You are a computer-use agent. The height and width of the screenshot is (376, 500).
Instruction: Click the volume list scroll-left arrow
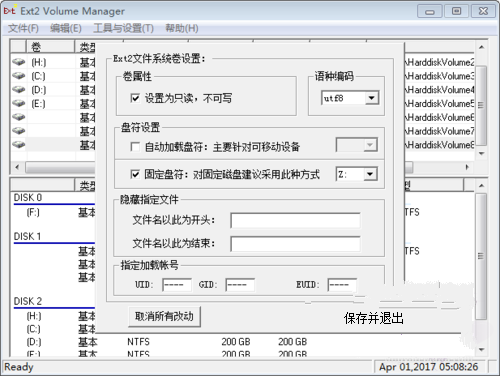17,167
